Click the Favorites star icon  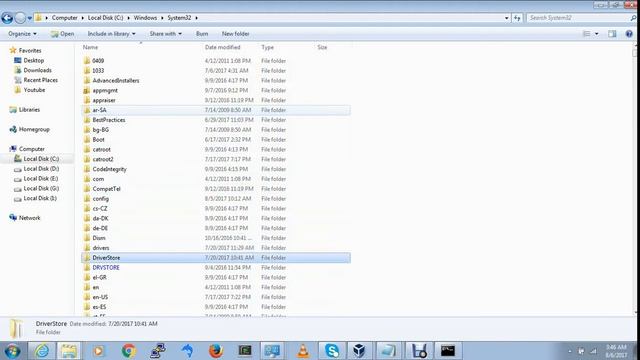click(x=13, y=50)
